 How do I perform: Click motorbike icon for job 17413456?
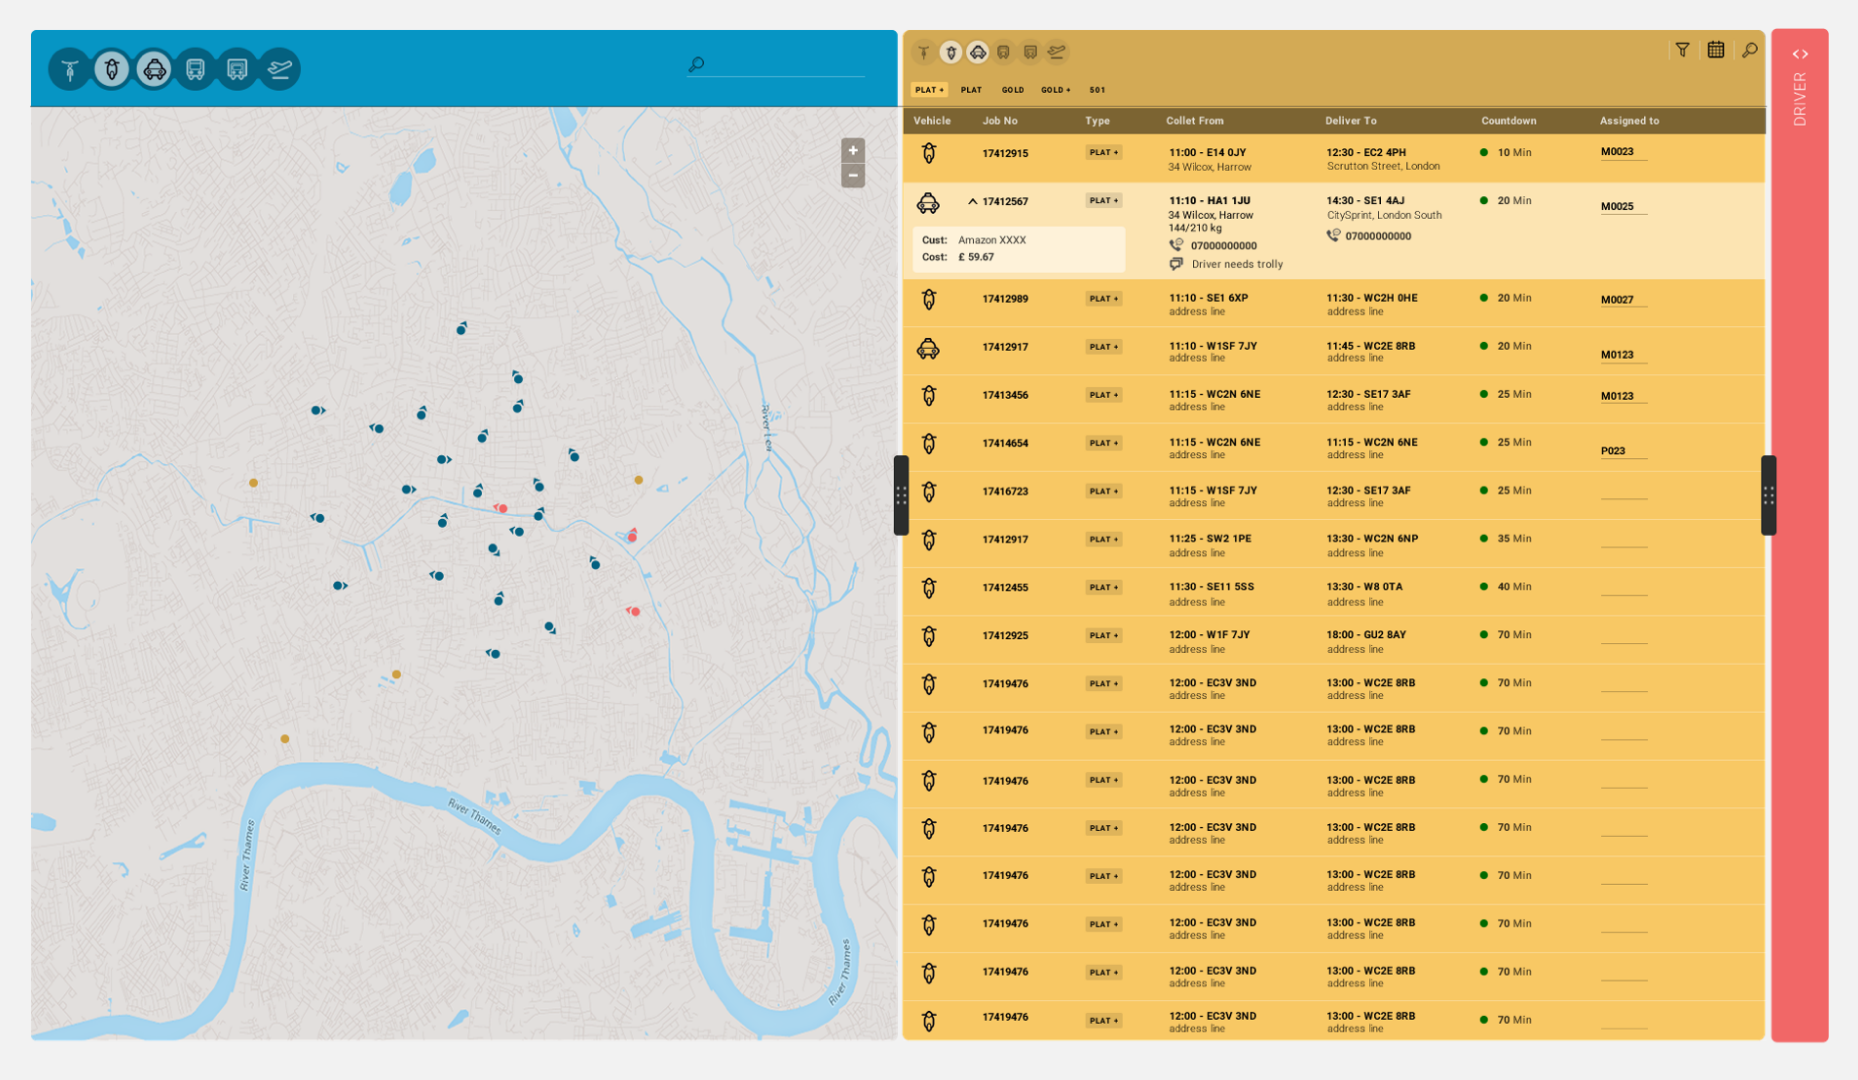tap(929, 395)
